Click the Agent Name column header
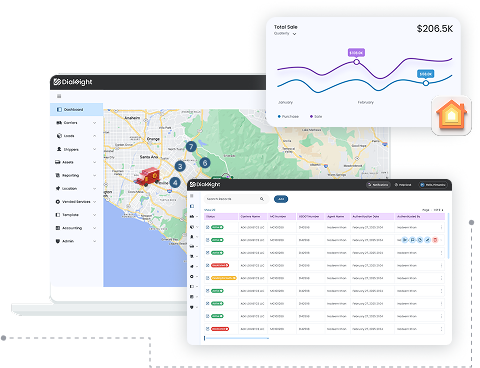The width and height of the screenshot is (480, 368). click(x=338, y=217)
